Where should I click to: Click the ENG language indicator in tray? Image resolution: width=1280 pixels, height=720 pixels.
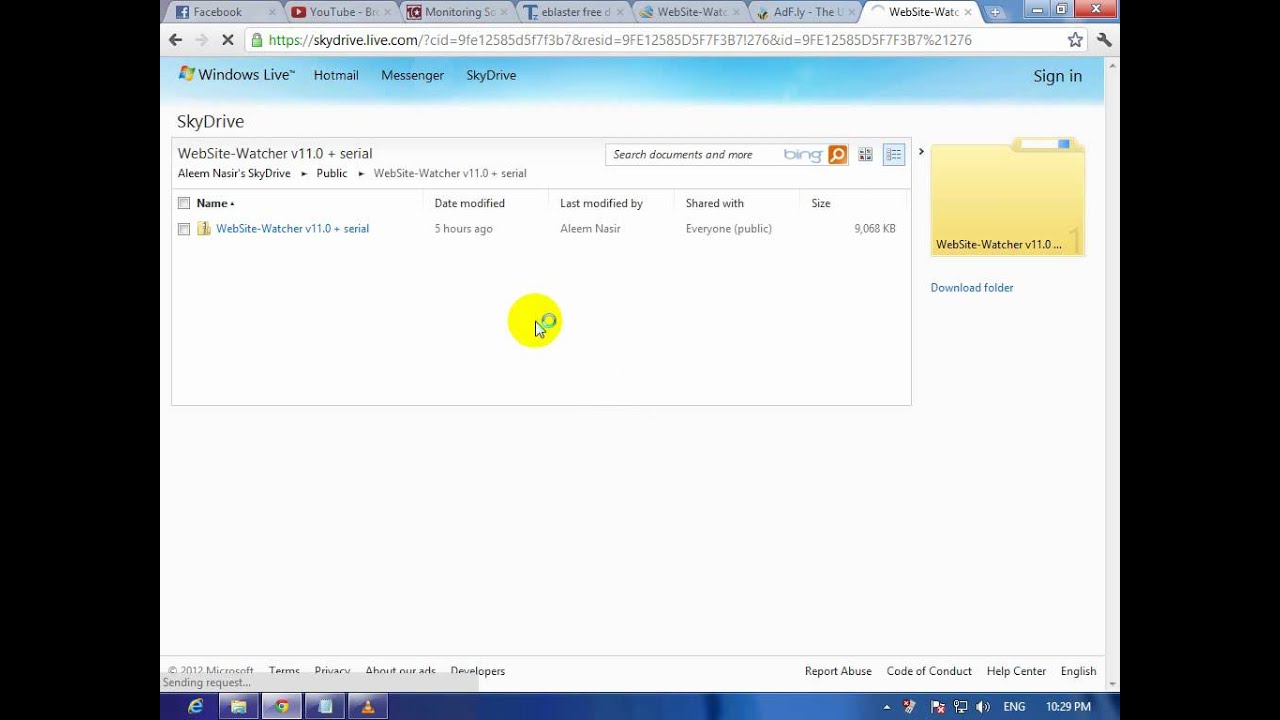(1014, 707)
